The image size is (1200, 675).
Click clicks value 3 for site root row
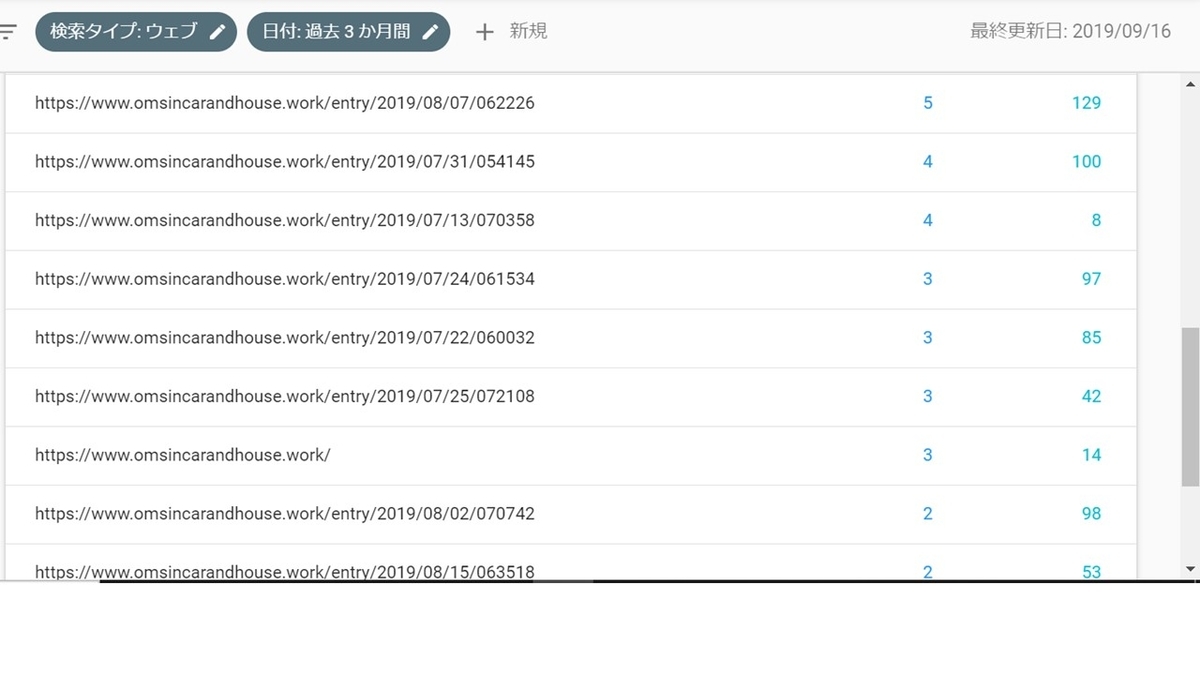click(x=928, y=455)
